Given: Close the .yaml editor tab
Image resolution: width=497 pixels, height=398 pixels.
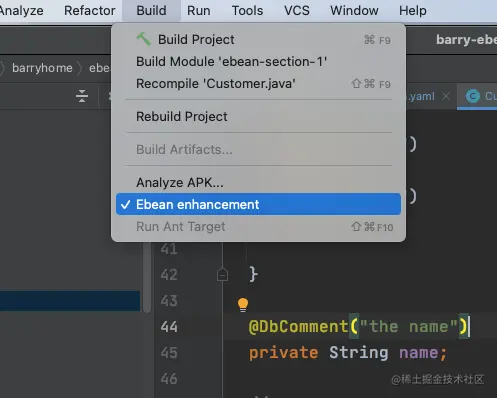Looking at the screenshot, I should [446, 96].
